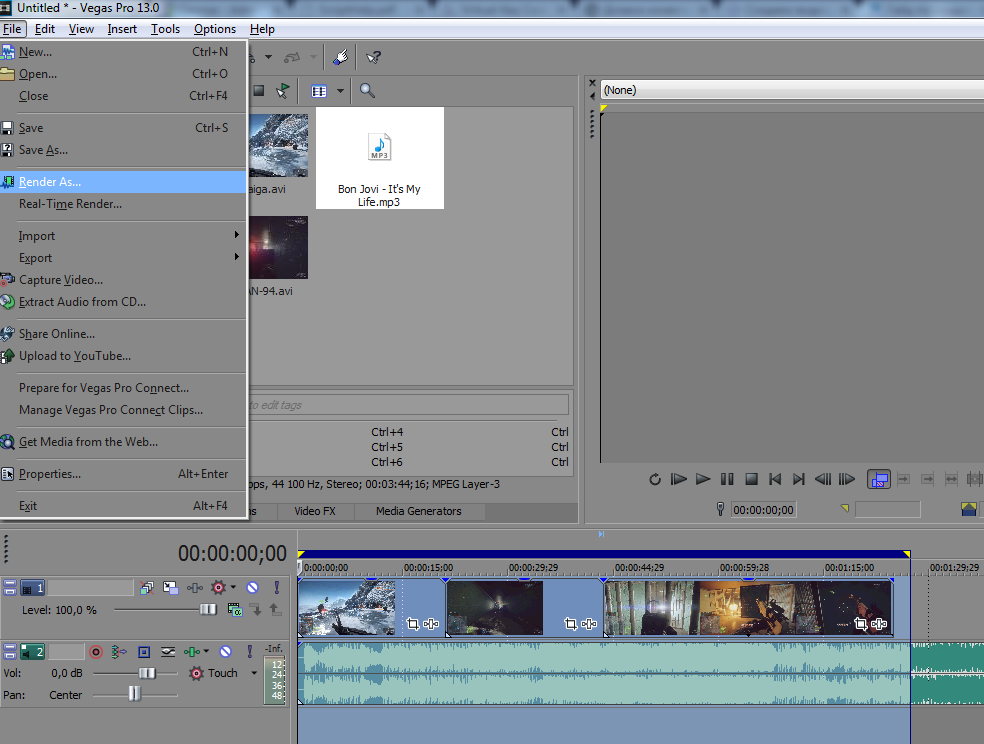Adjust audio track Pan slider
Image resolution: width=984 pixels, height=744 pixels.
[135, 694]
